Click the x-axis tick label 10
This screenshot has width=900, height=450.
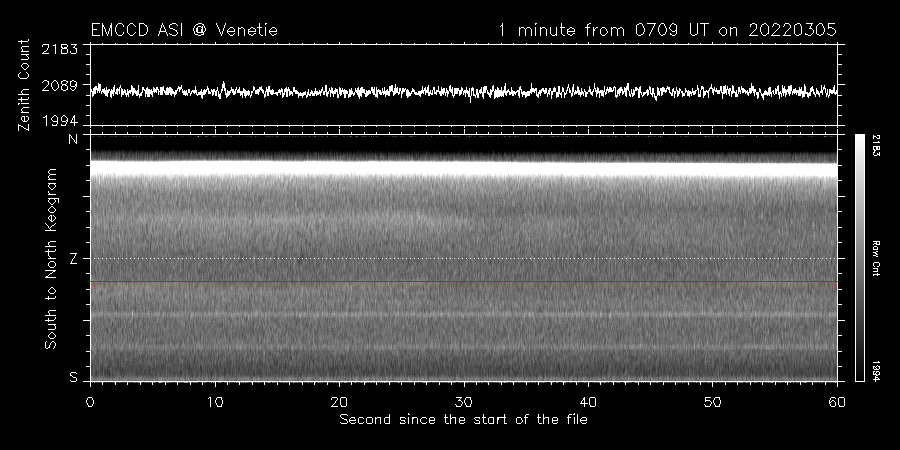point(215,402)
